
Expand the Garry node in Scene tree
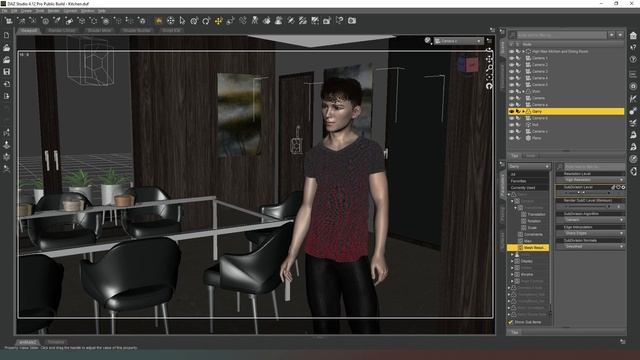click(524, 111)
